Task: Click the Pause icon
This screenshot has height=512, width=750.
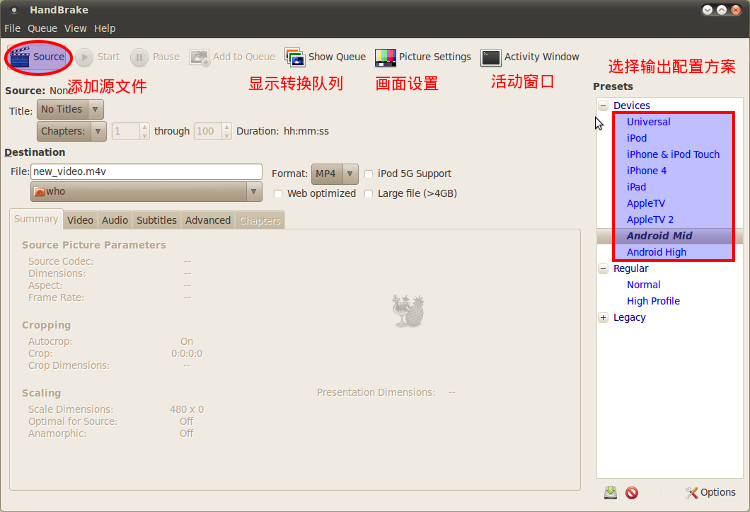Action: (x=139, y=57)
